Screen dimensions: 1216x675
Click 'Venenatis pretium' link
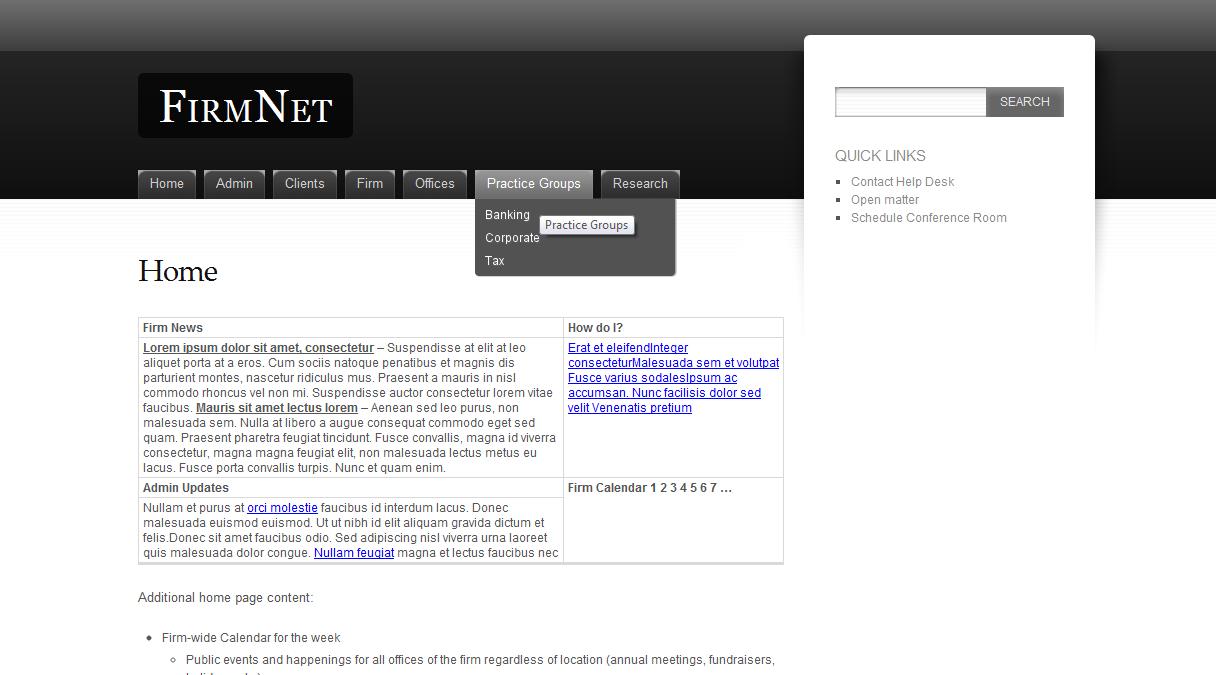641,408
